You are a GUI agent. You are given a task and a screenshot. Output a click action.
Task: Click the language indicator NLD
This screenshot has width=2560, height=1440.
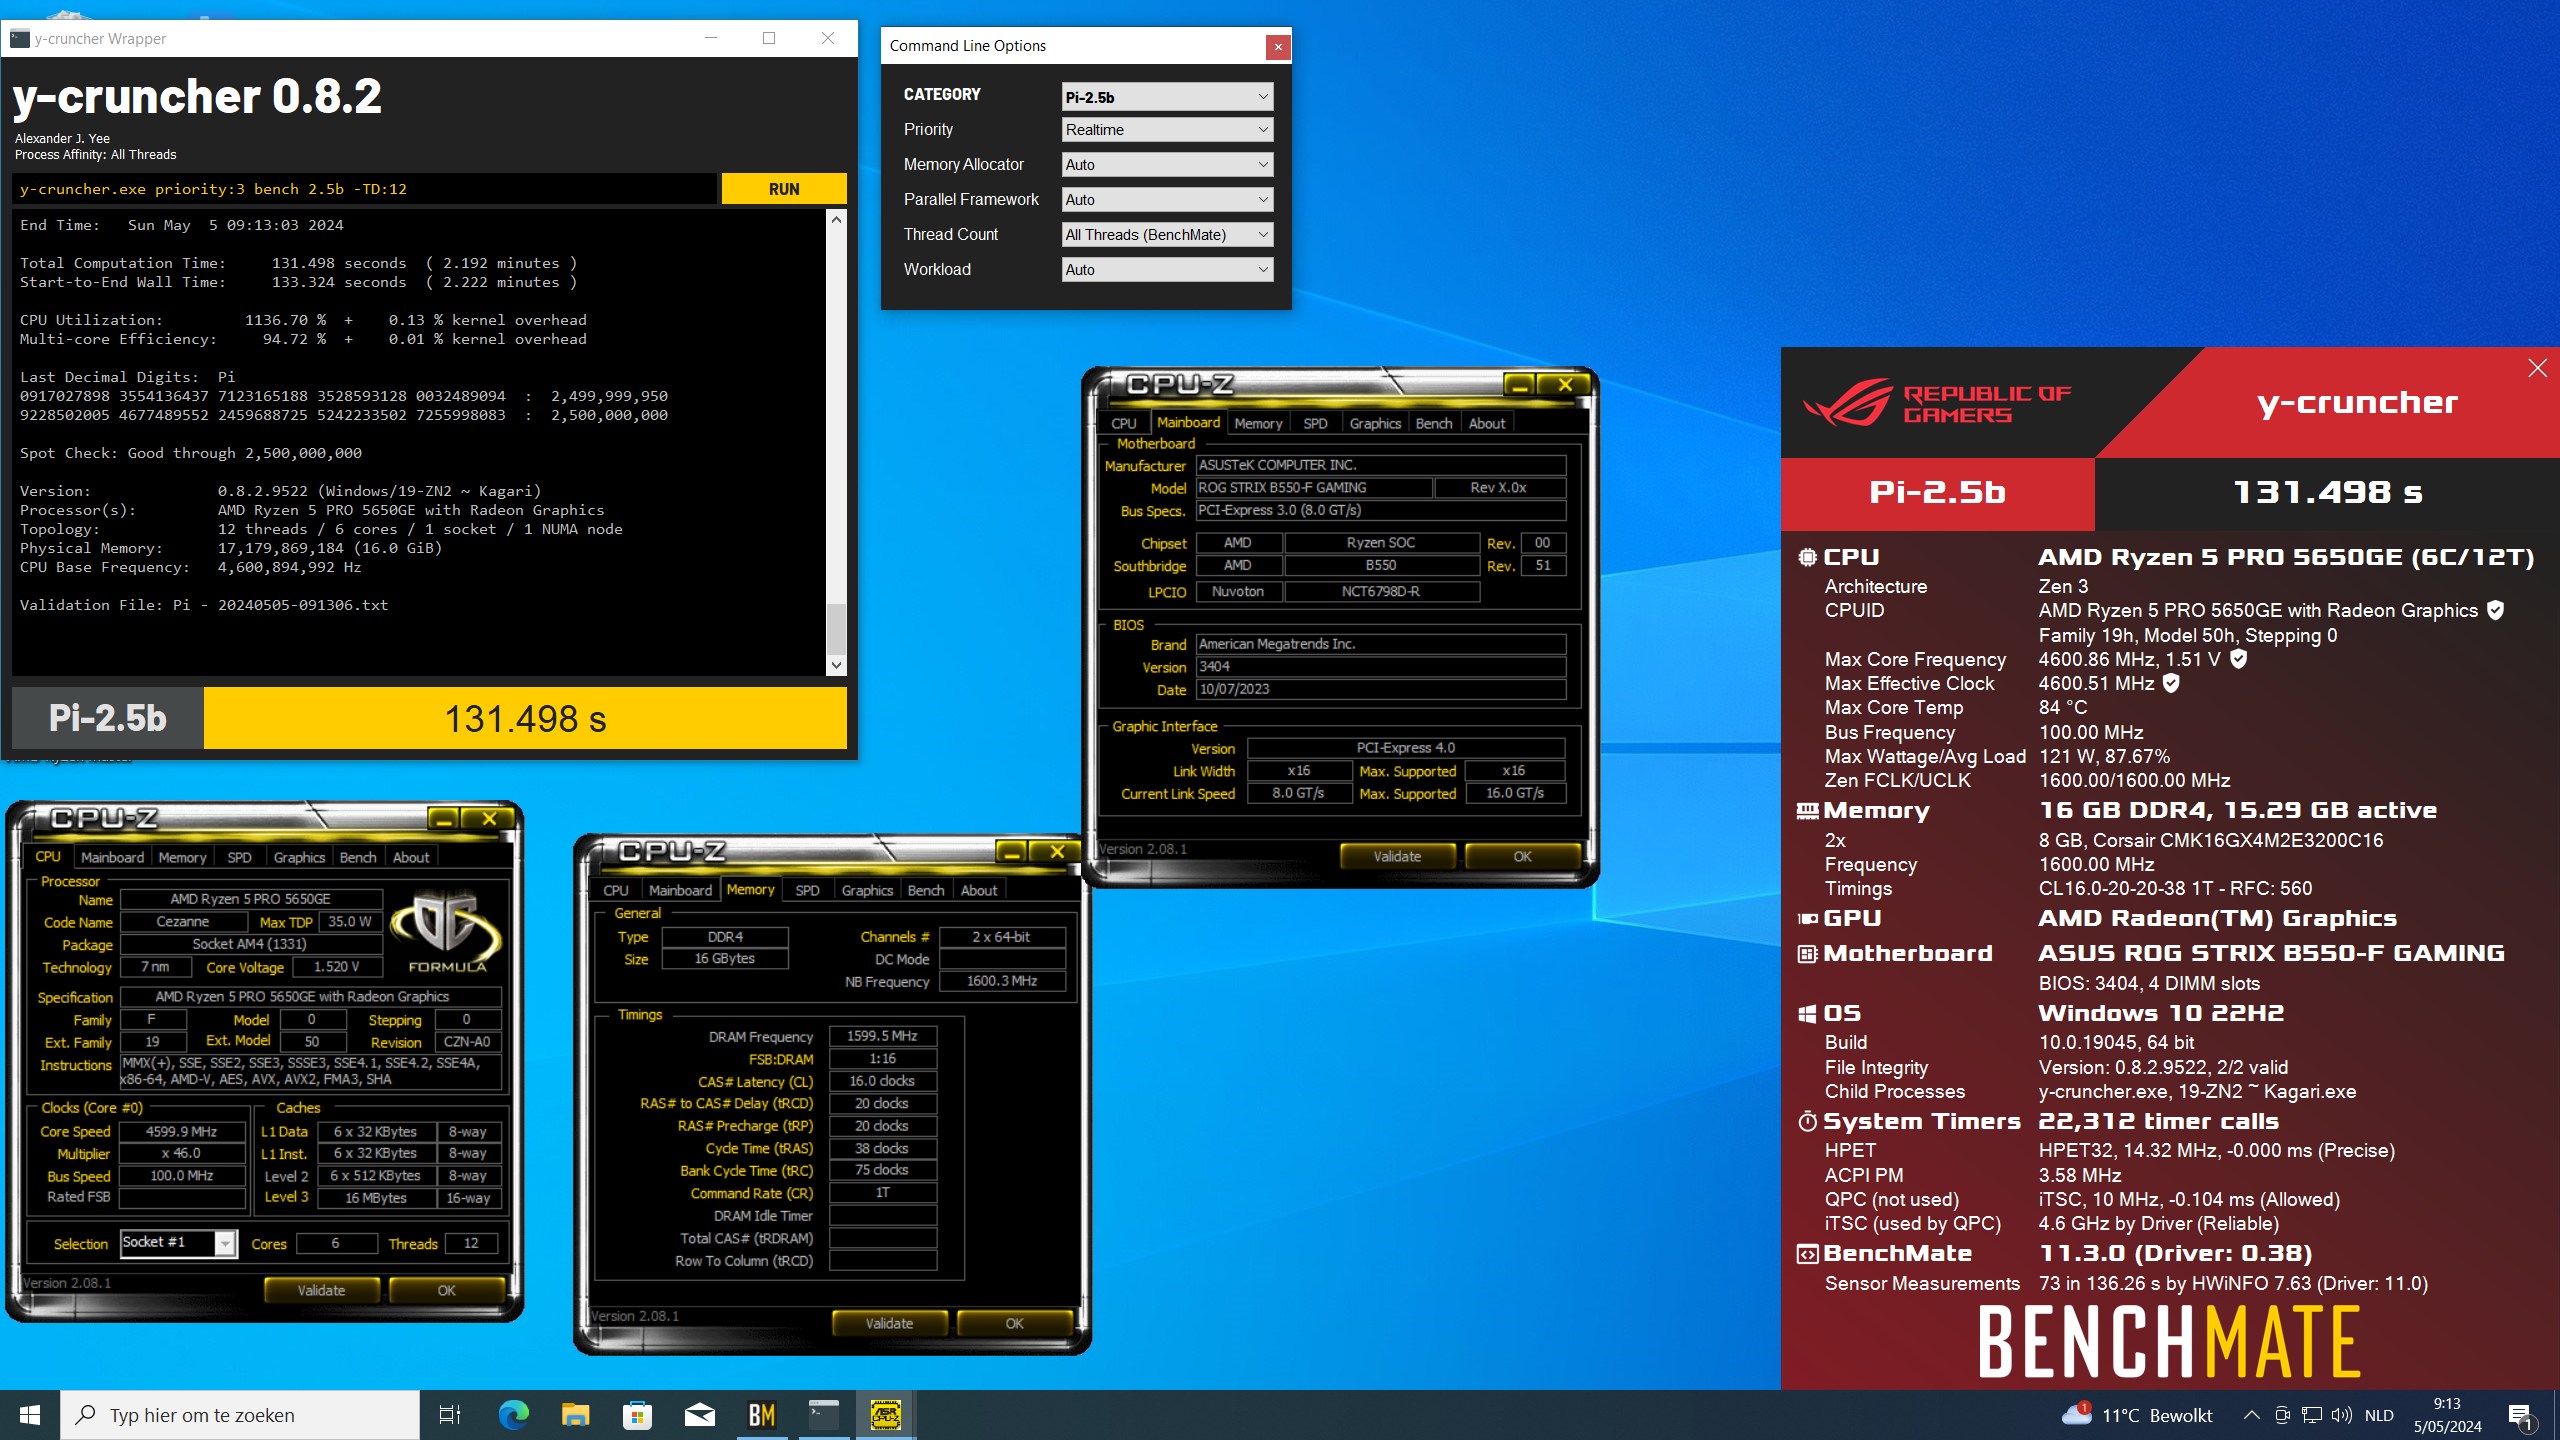point(2379,1415)
